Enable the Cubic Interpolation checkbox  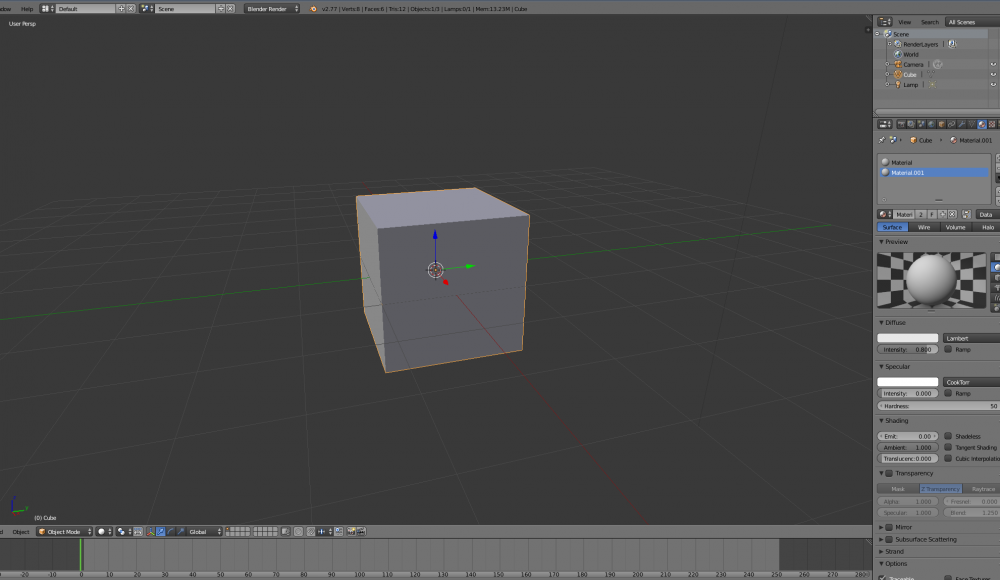948,458
